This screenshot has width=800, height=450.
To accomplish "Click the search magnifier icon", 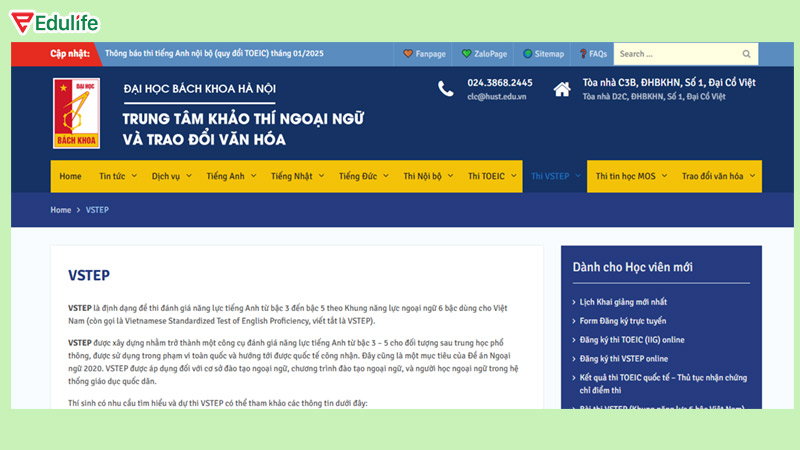I will pos(746,54).
